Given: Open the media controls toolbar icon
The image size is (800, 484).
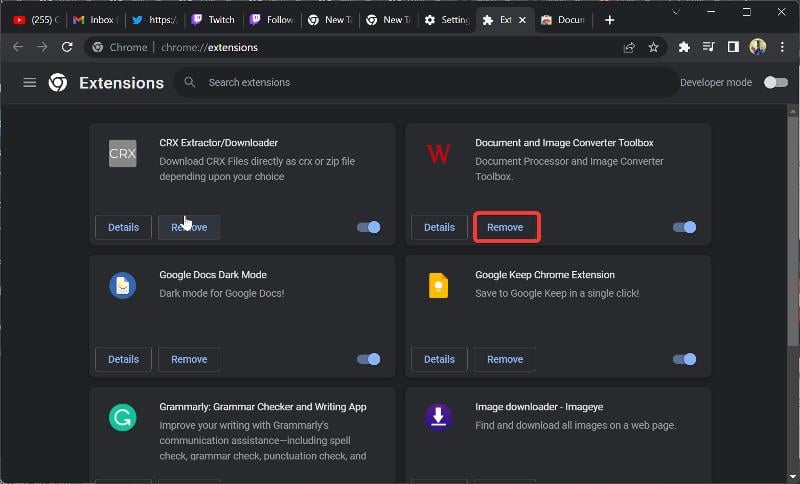Looking at the screenshot, I should (x=709, y=47).
